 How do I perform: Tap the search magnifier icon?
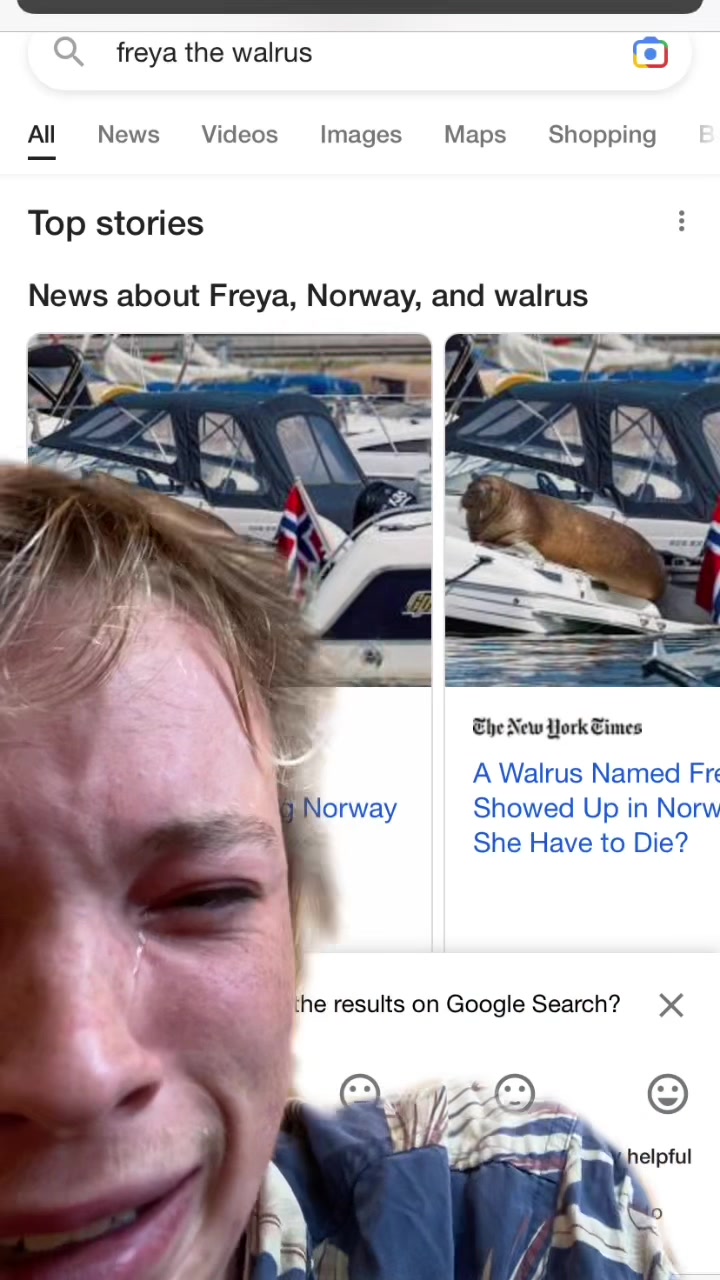pyautogui.click(x=68, y=52)
